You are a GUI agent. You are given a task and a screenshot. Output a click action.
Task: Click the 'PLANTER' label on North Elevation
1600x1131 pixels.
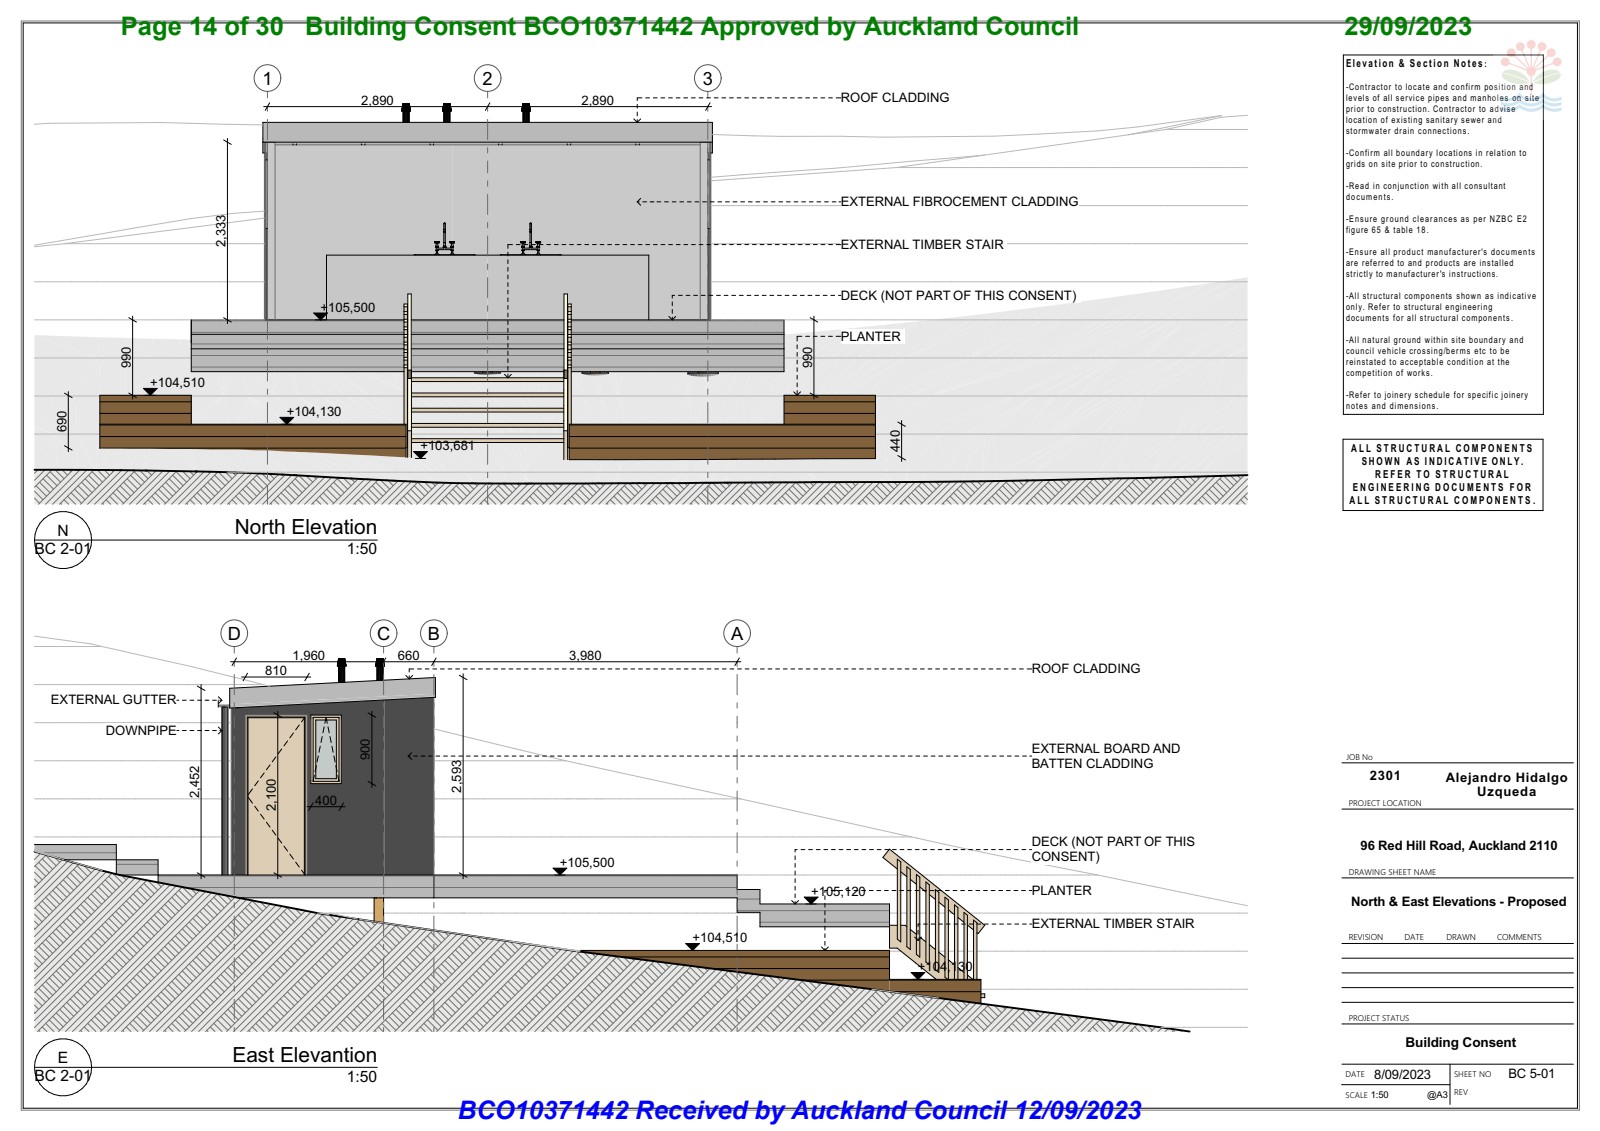click(x=870, y=336)
